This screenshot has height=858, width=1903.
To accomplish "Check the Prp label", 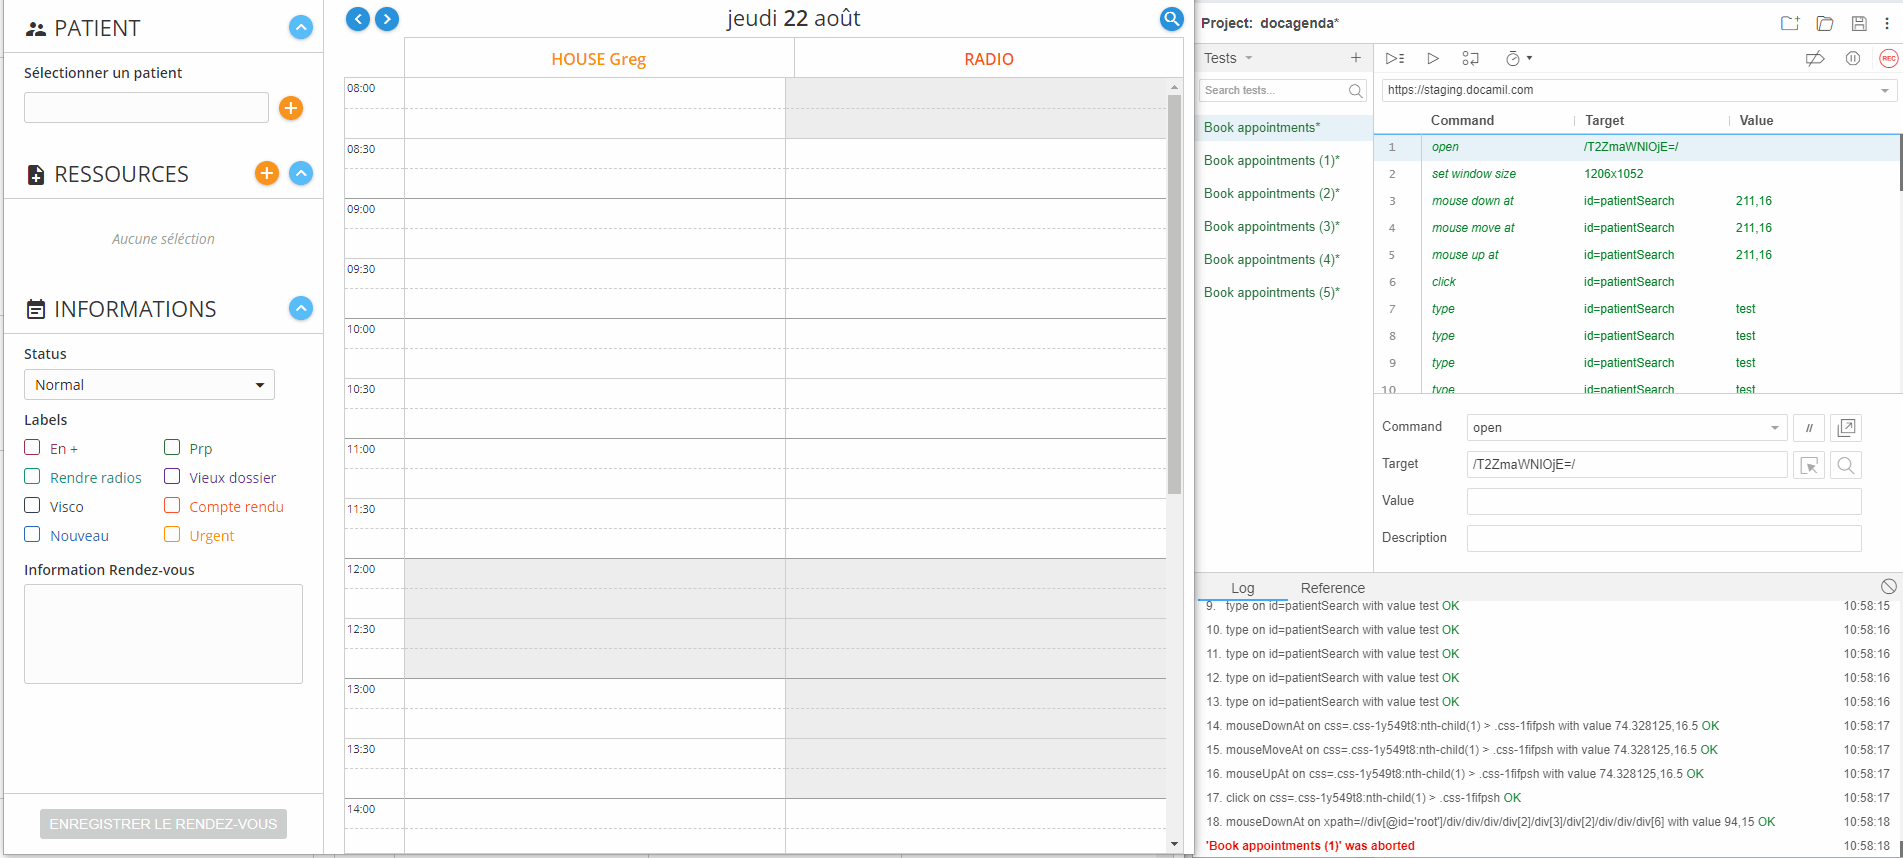I will point(172,447).
